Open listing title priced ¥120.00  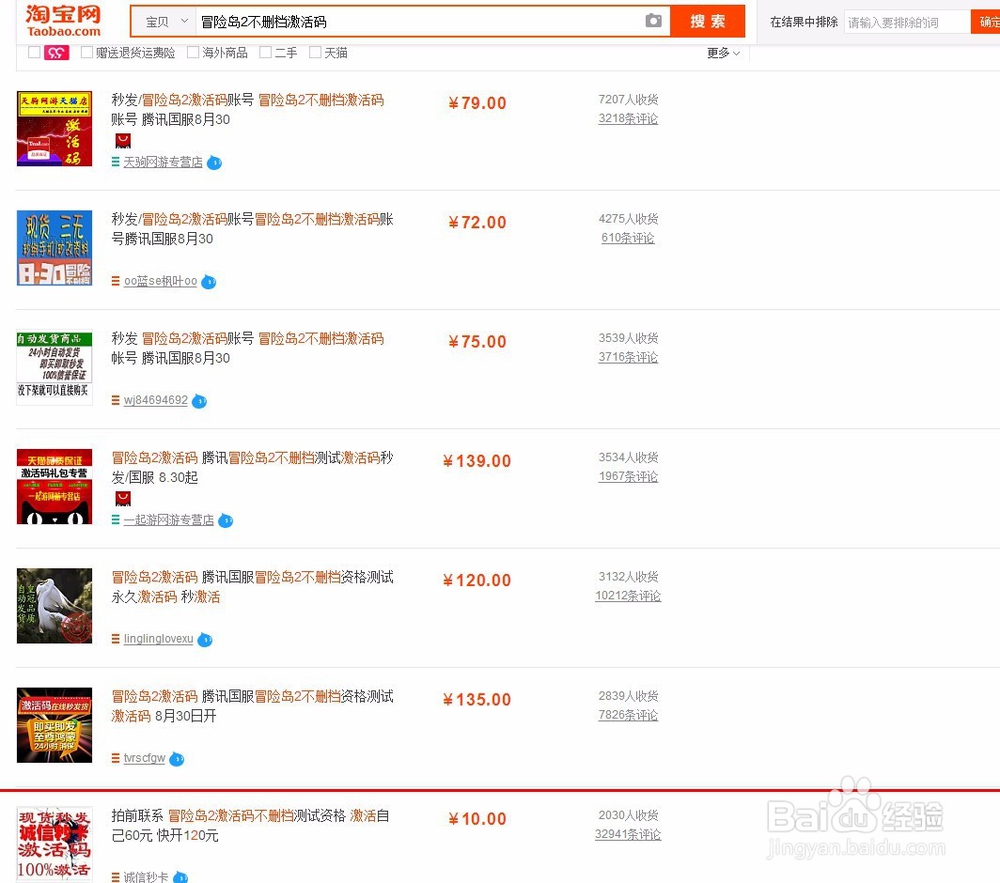point(253,587)
